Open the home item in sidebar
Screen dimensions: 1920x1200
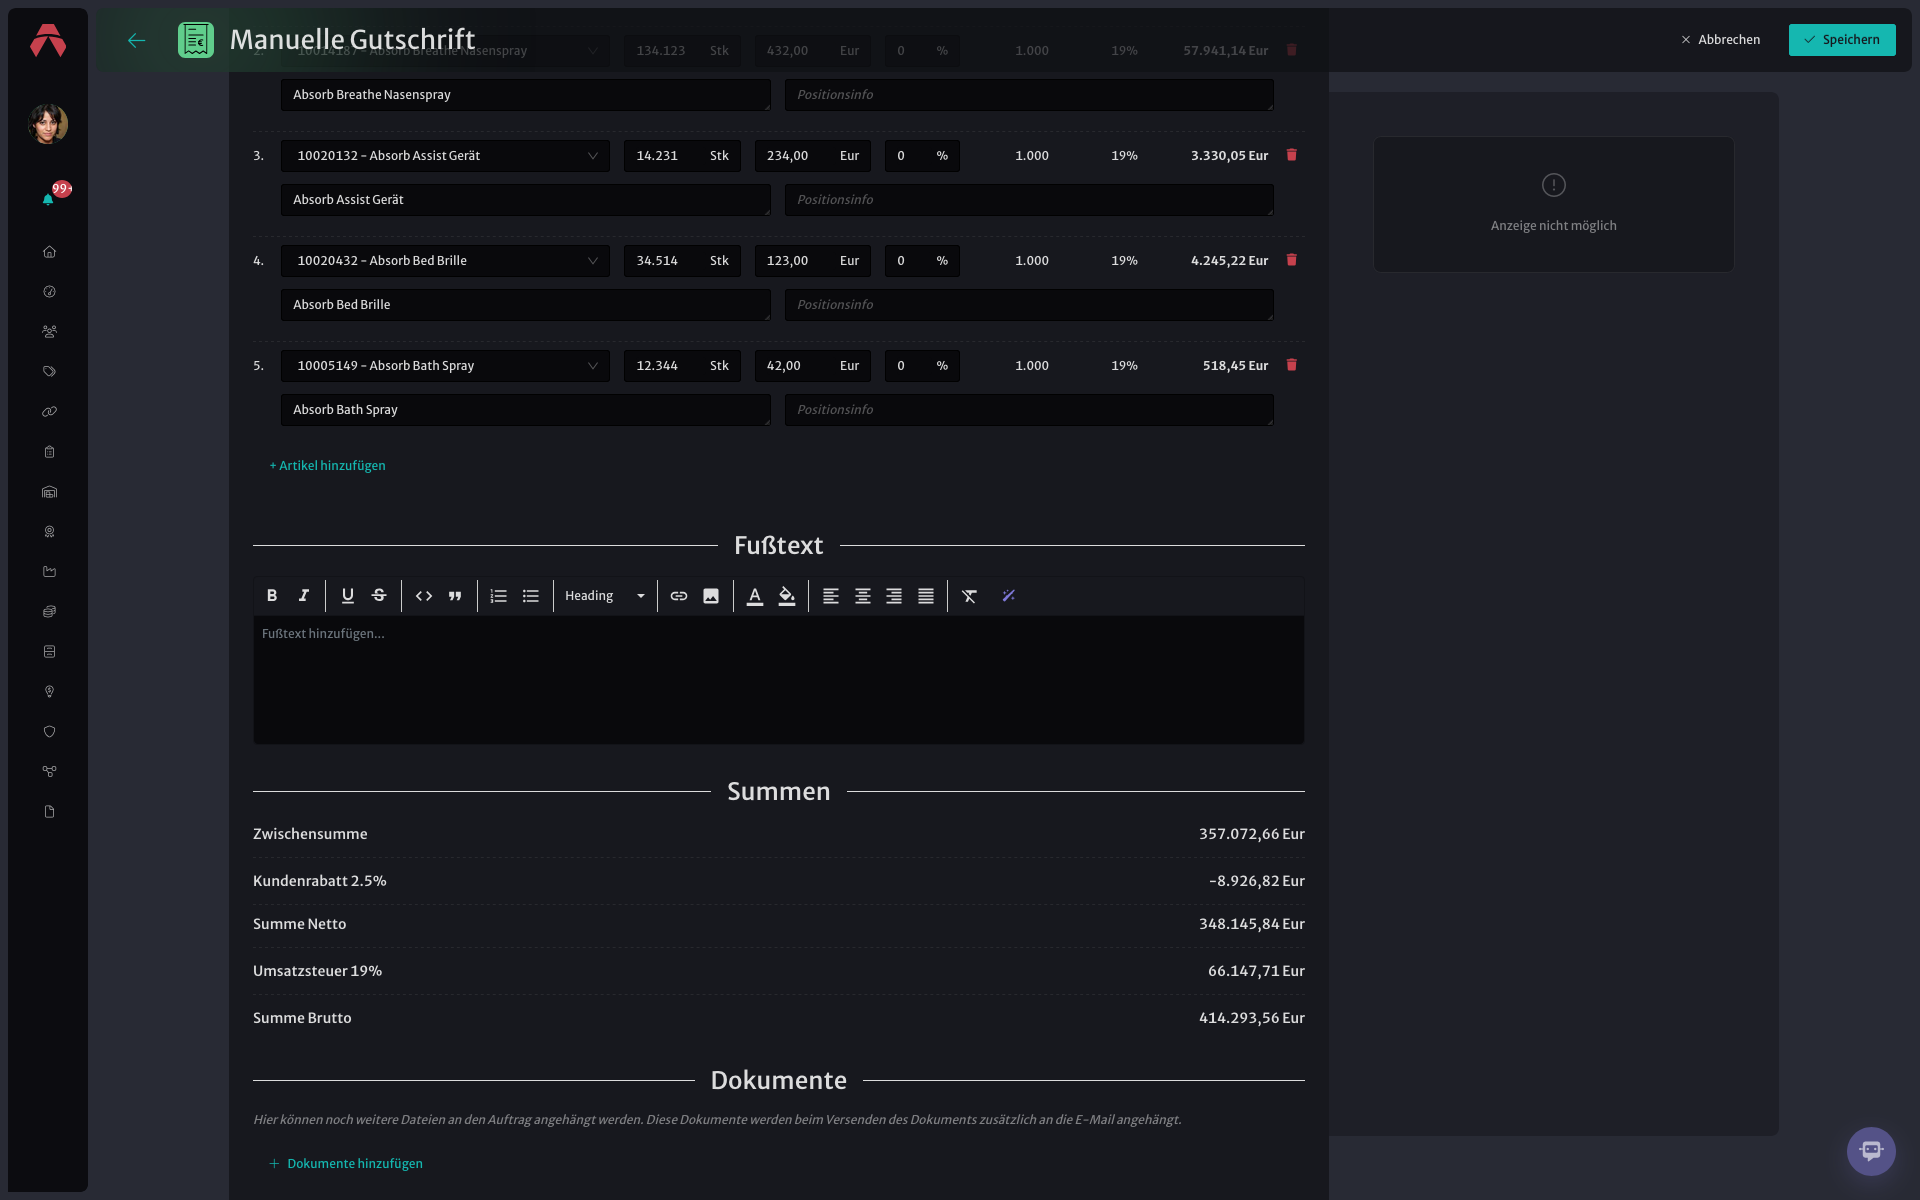click(x=49, y=252)
